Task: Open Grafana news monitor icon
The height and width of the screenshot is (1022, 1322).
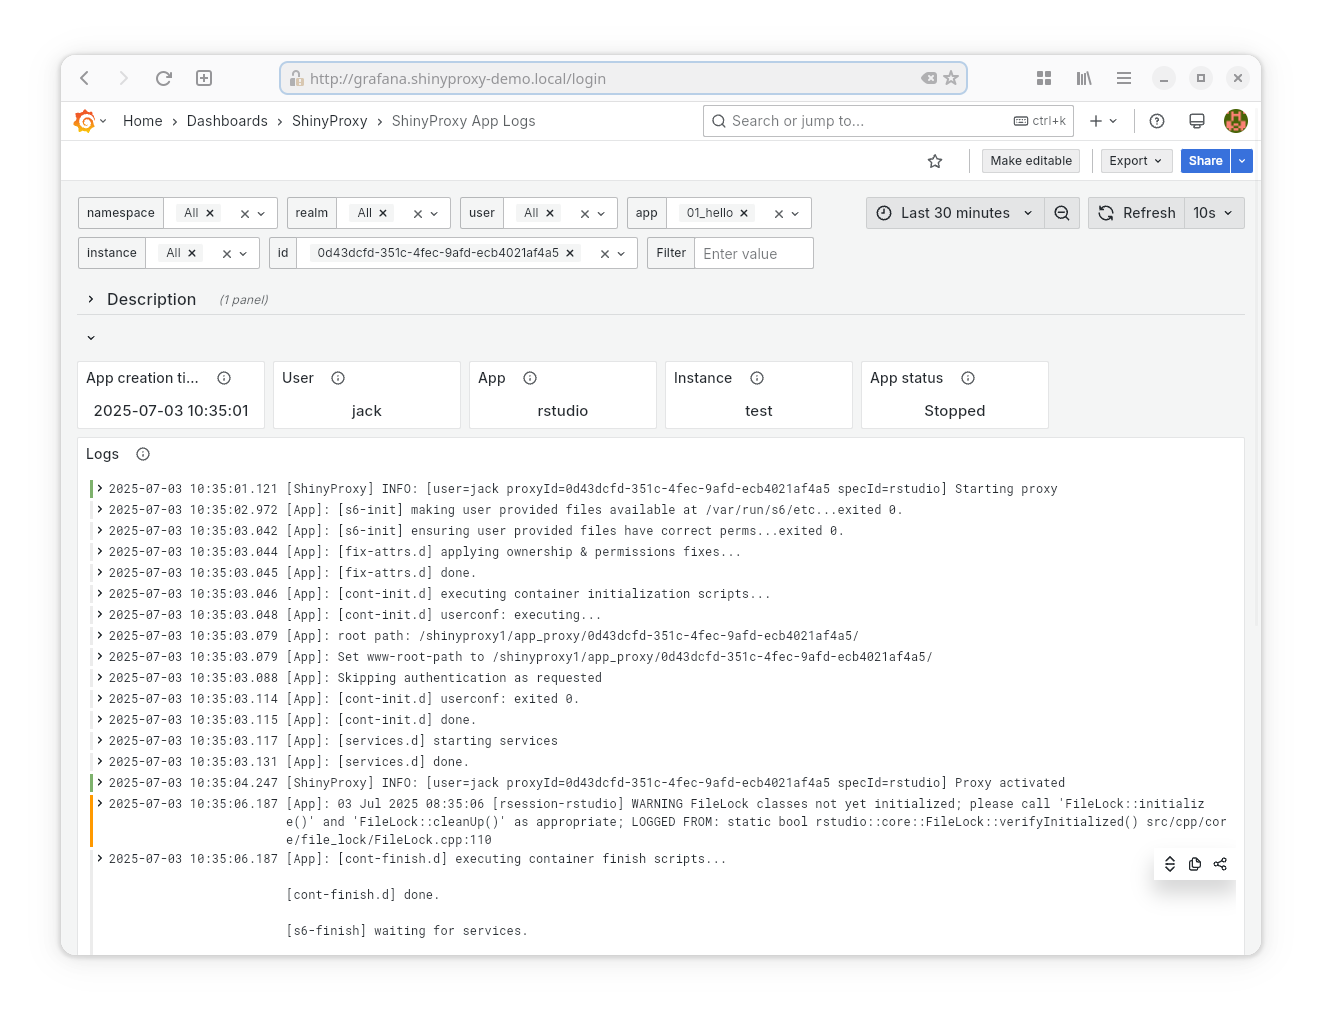Action: pyautogui.click(x=1196, y=121)
